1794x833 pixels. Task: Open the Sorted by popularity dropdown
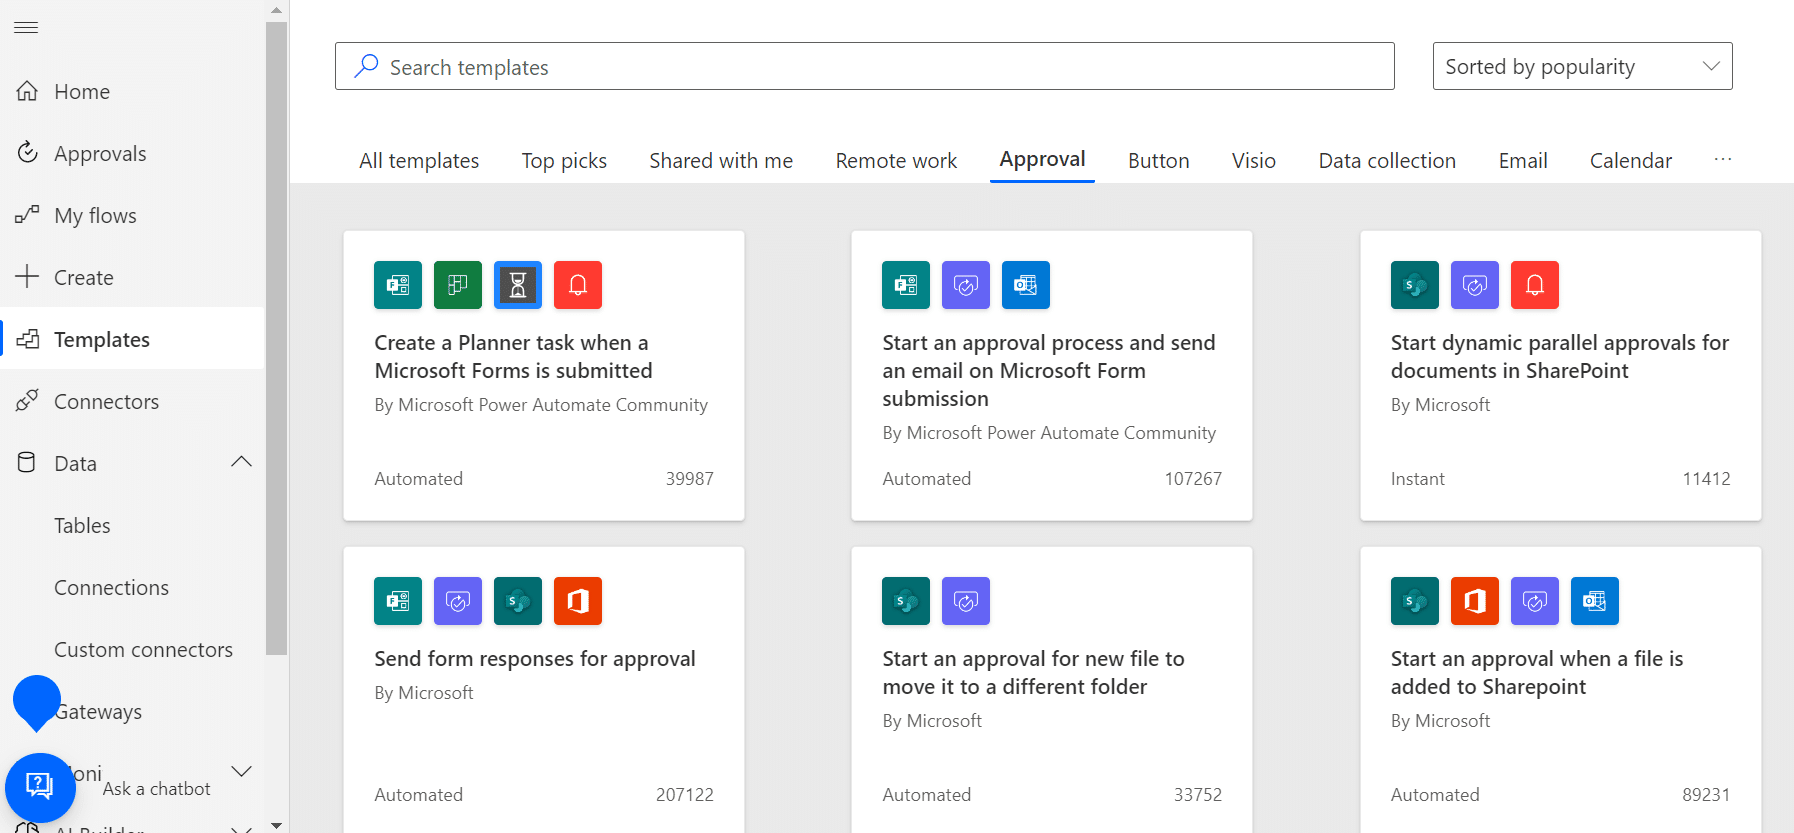tap(1582, 66)
